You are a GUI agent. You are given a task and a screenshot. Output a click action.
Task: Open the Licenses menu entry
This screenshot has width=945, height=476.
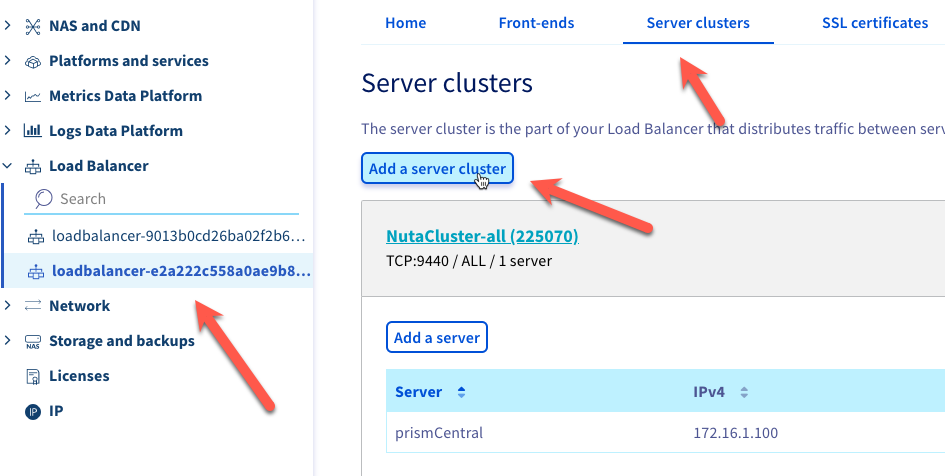point(79,376)
